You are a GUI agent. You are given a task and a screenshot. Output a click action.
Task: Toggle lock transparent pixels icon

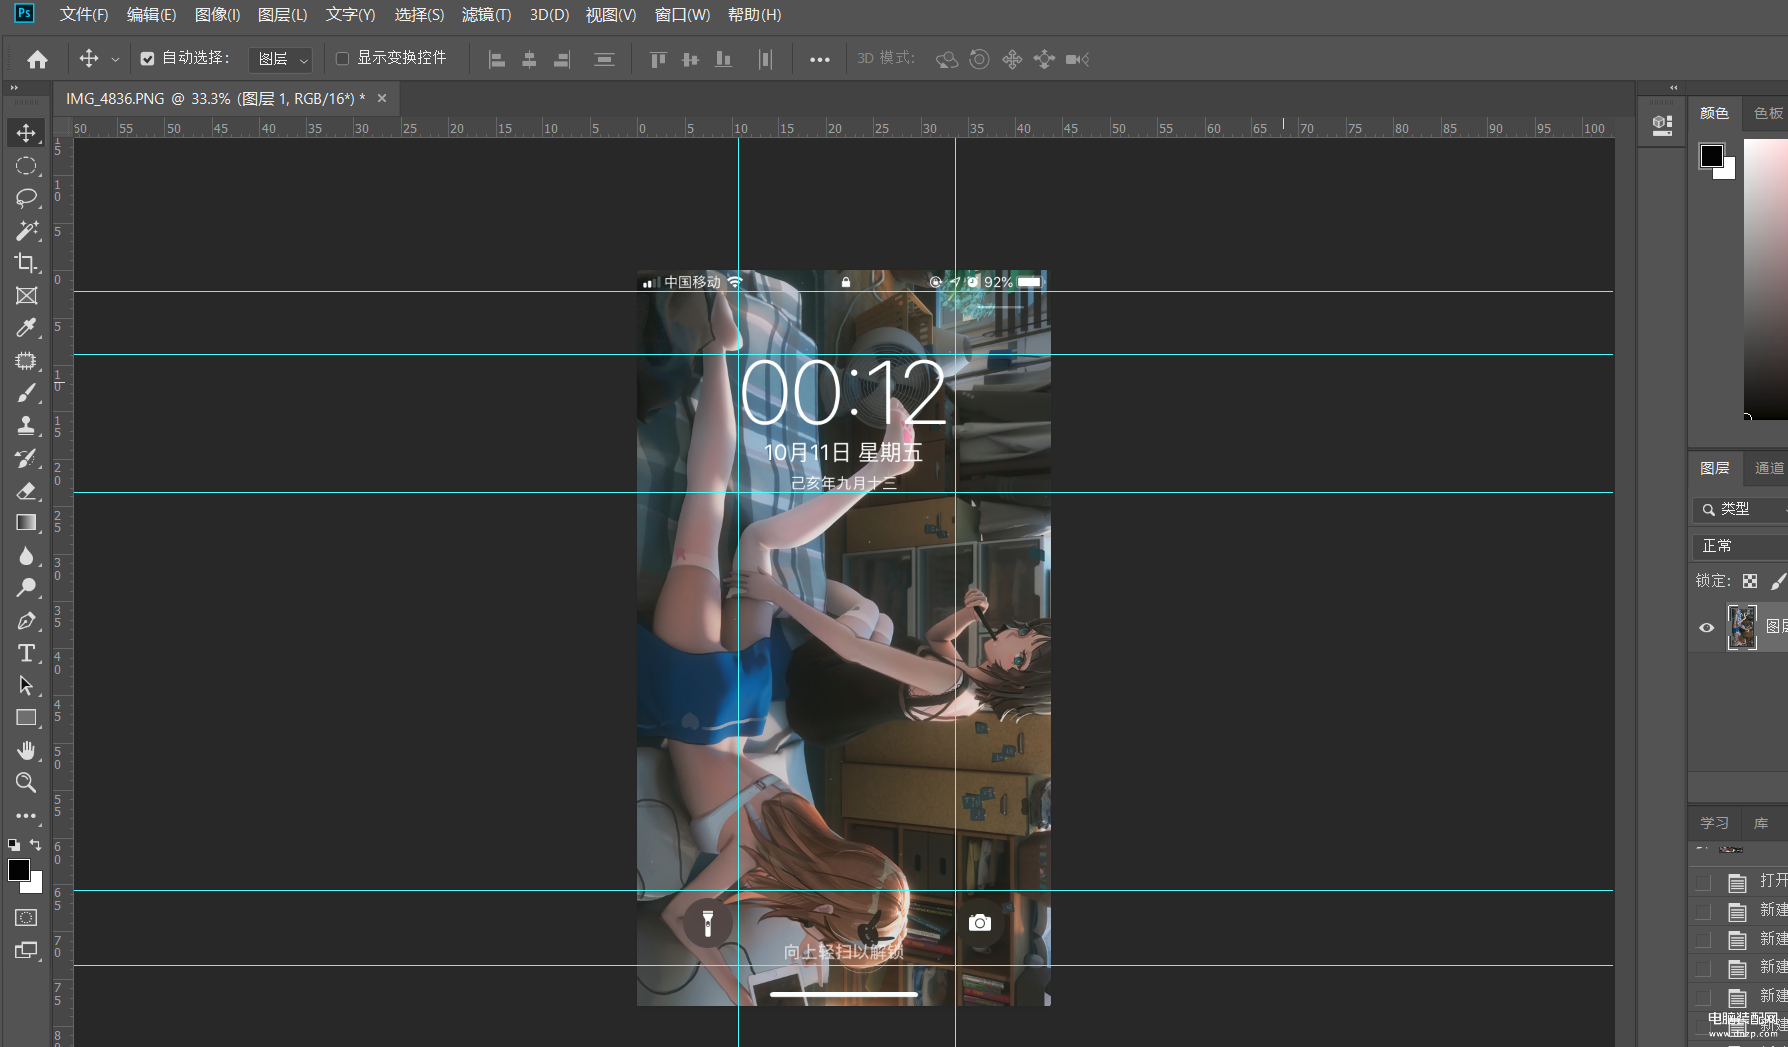pos(1750,581)
